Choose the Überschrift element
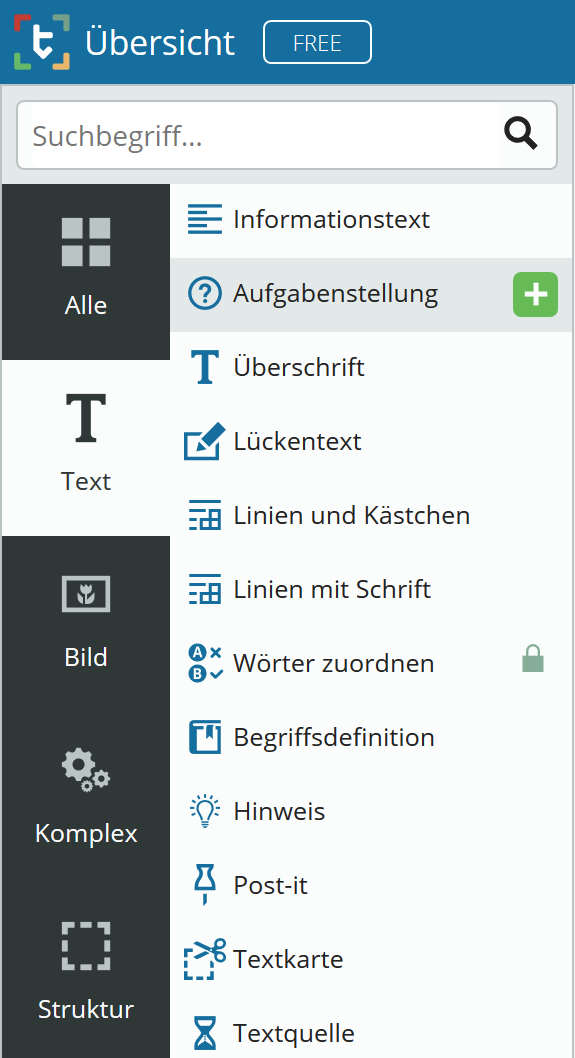Image resolution: width=575 pixels, height=1058 pixels. click(x=371, y=368)
